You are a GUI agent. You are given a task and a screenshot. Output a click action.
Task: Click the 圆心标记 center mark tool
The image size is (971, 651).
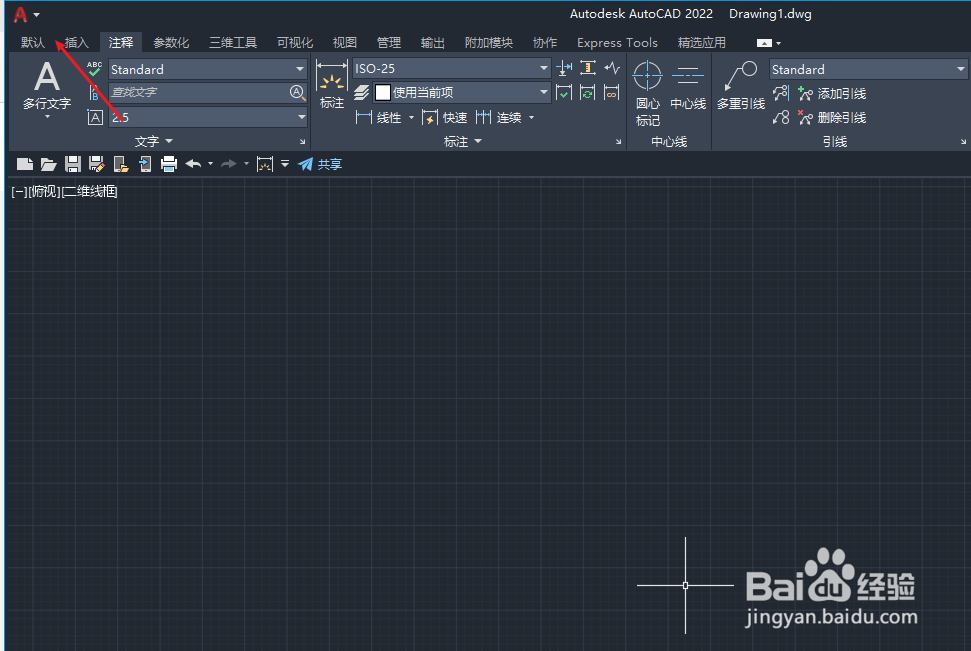pyautogui.click(x=648, y=94)
